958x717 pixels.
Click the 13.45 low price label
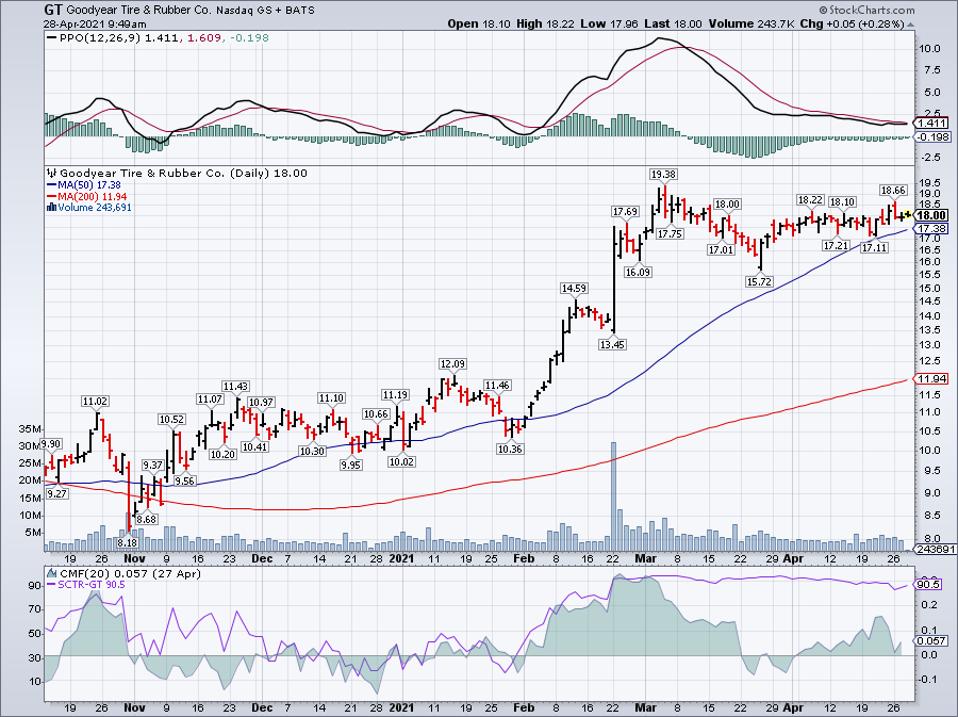tap(613, 344)
